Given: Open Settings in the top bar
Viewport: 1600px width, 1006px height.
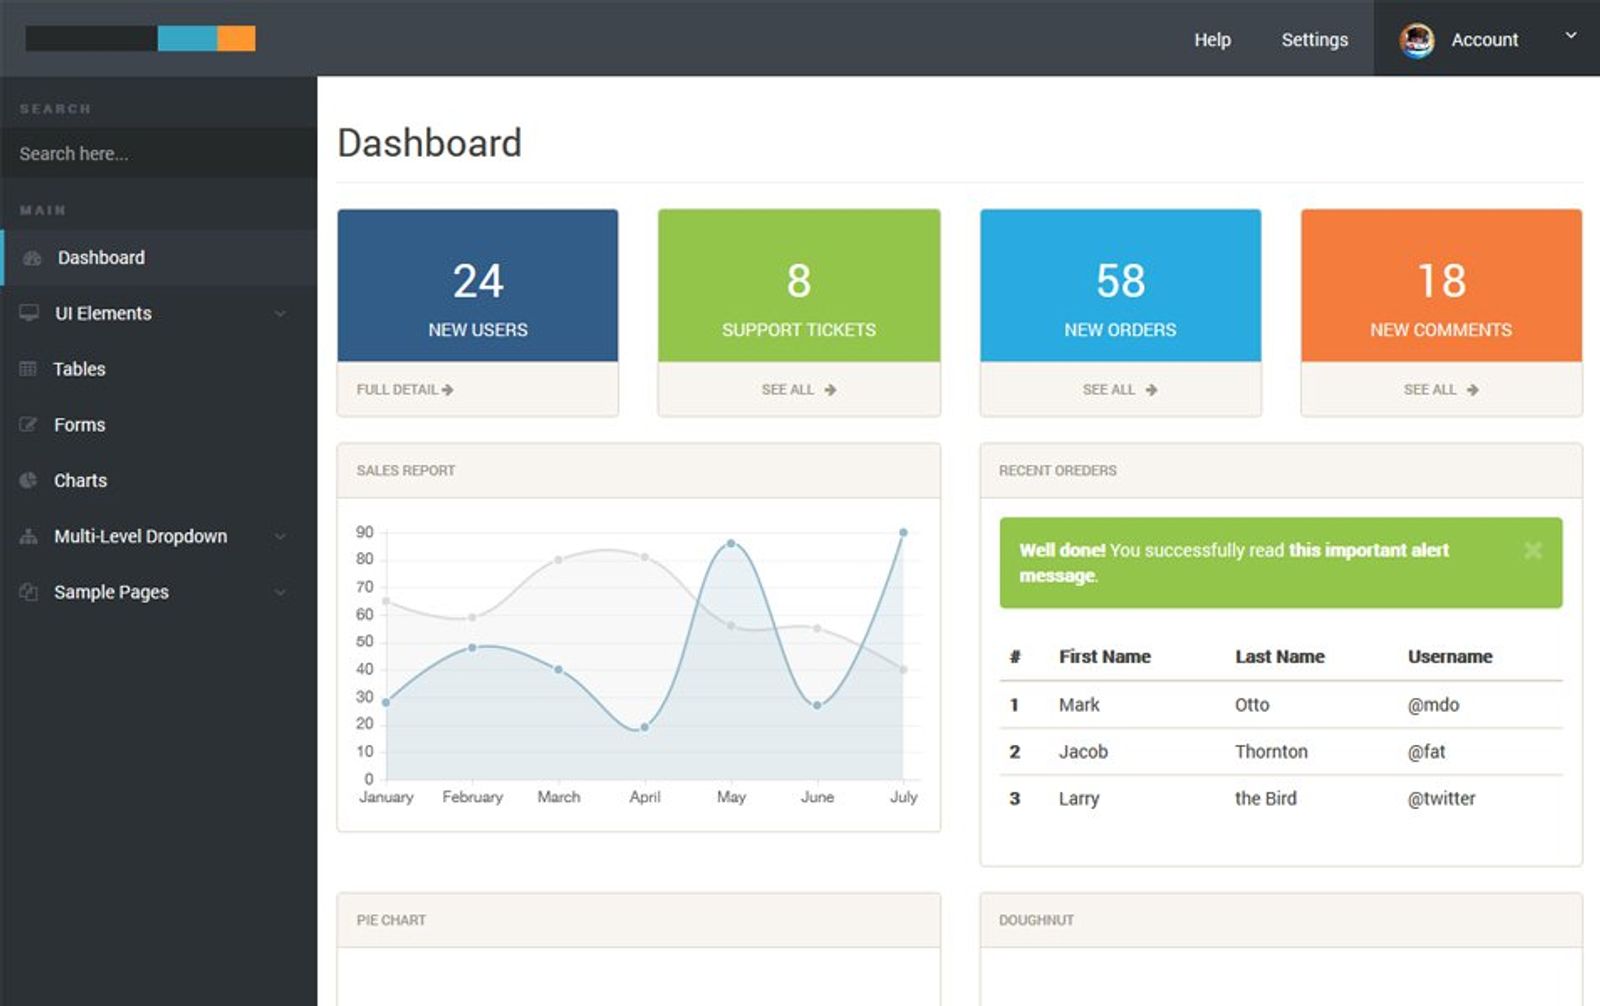Looking at the screenshot, I should tap(1315, 39).
